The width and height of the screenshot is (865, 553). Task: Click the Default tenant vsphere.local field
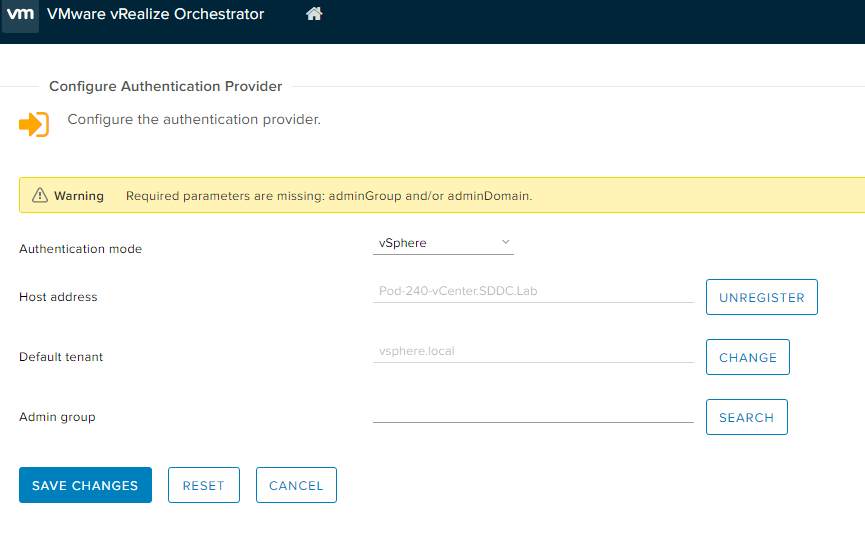point(532,352)
